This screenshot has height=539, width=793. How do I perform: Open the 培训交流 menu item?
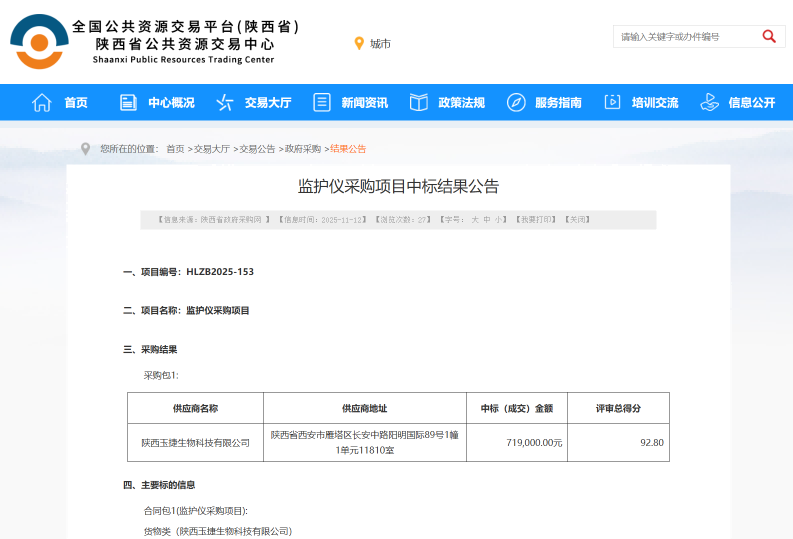655,103
